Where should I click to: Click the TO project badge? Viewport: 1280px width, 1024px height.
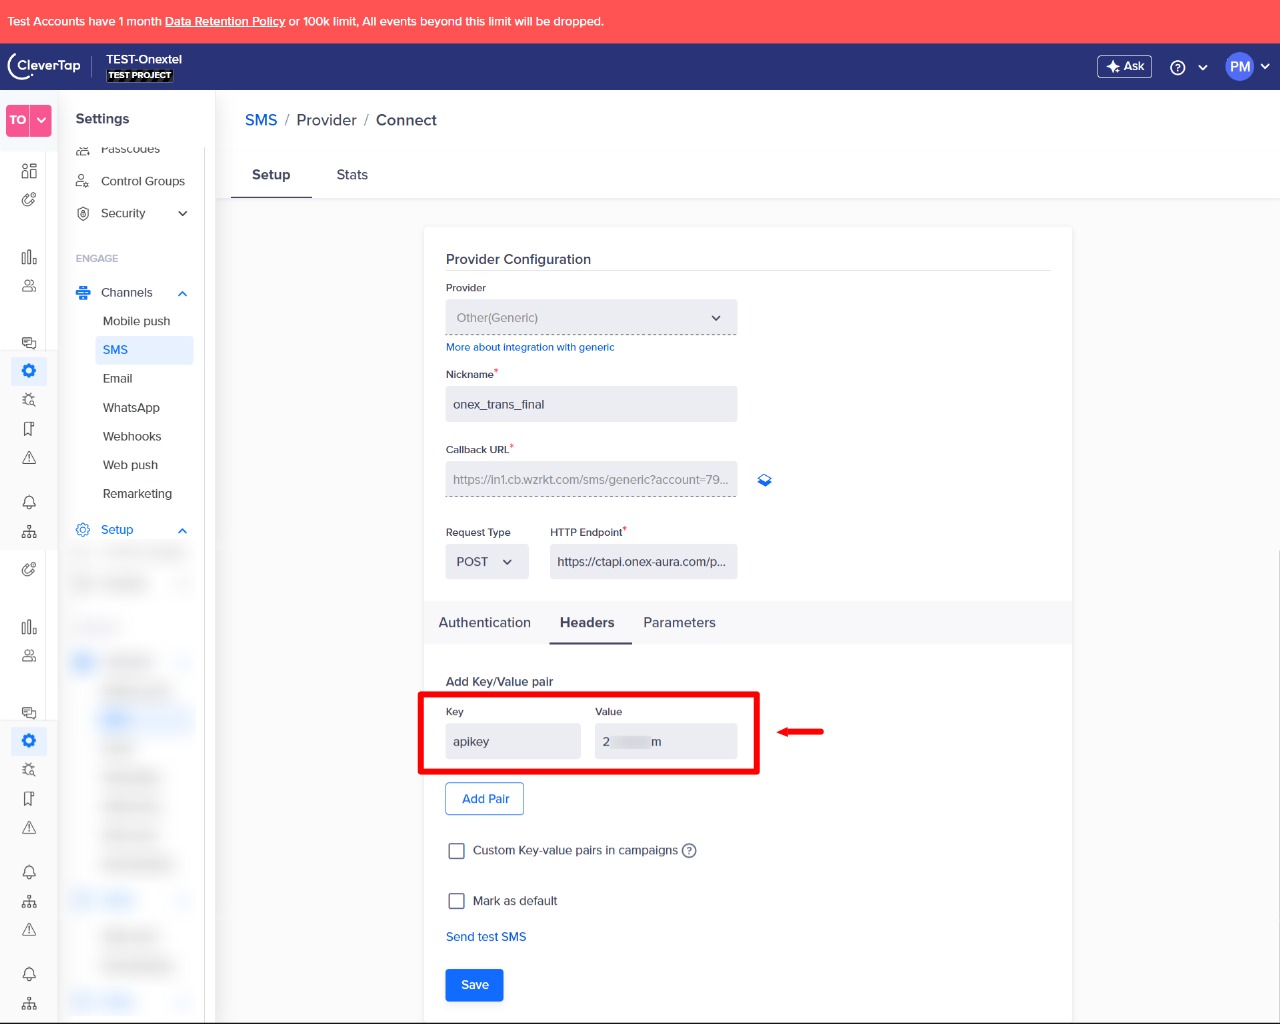tap(18, 120)
